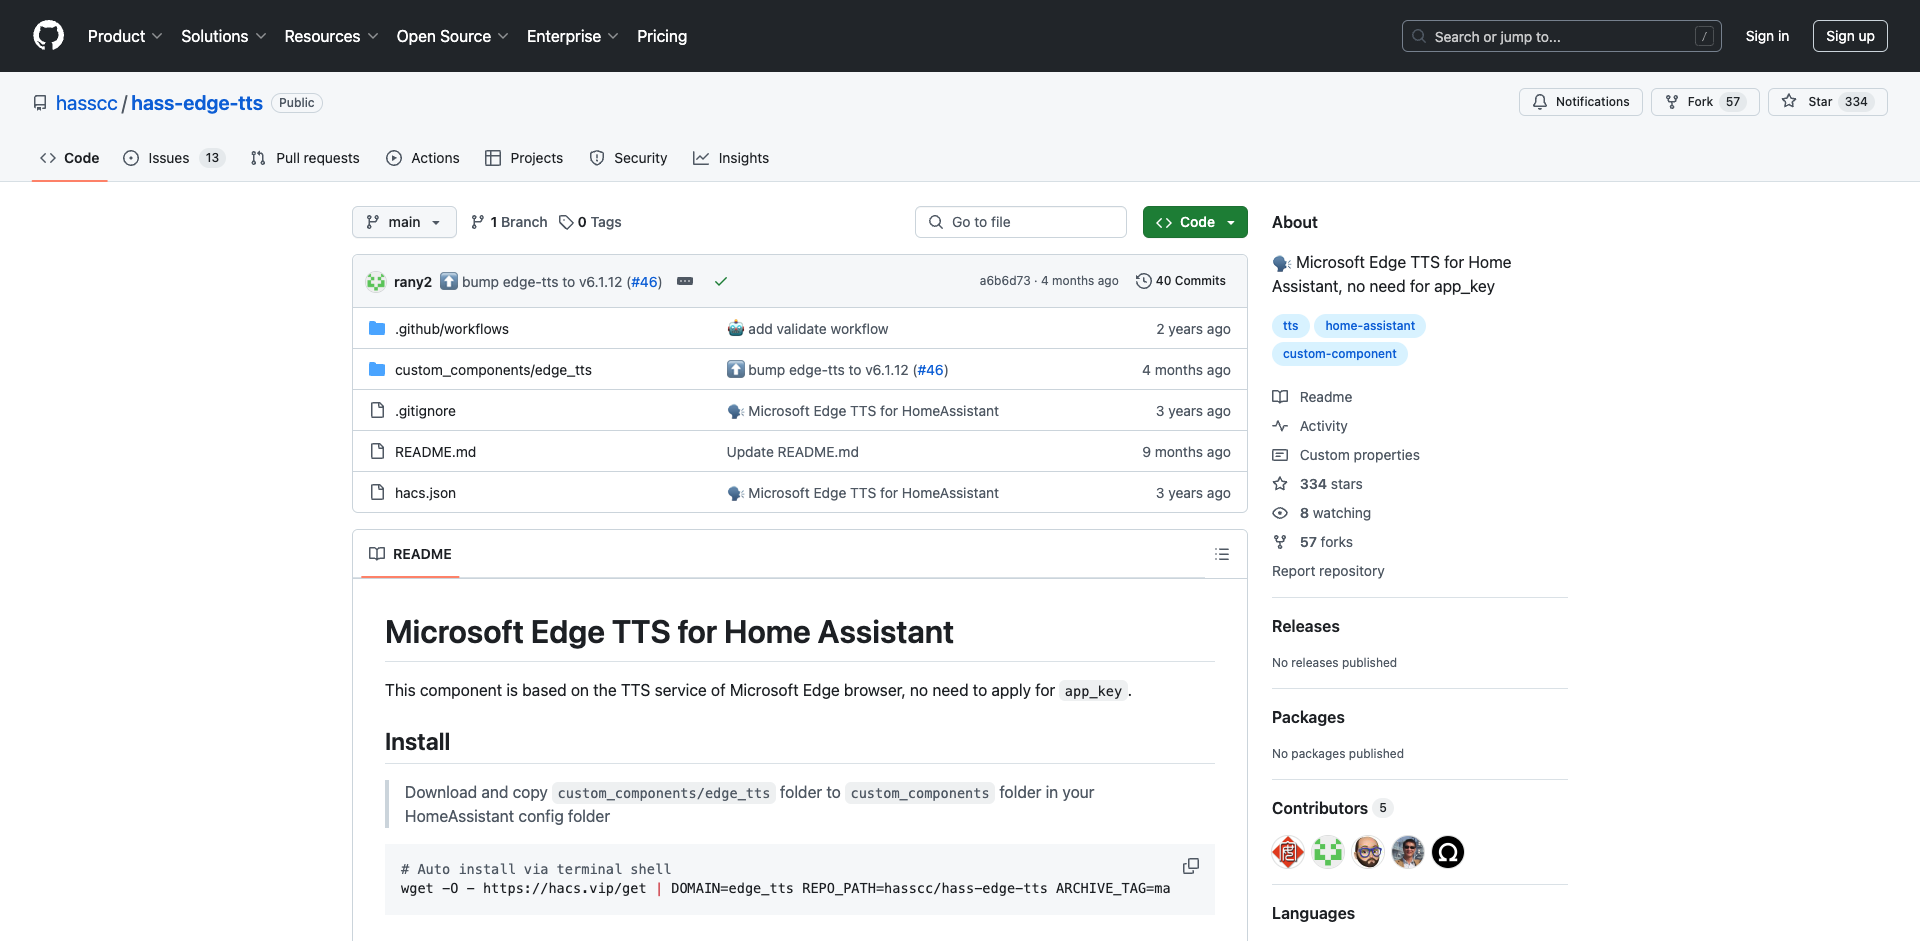Viewport: 1920px width, 941px height.
Task: Open the main branch dropdown
Action: point(404,222)
